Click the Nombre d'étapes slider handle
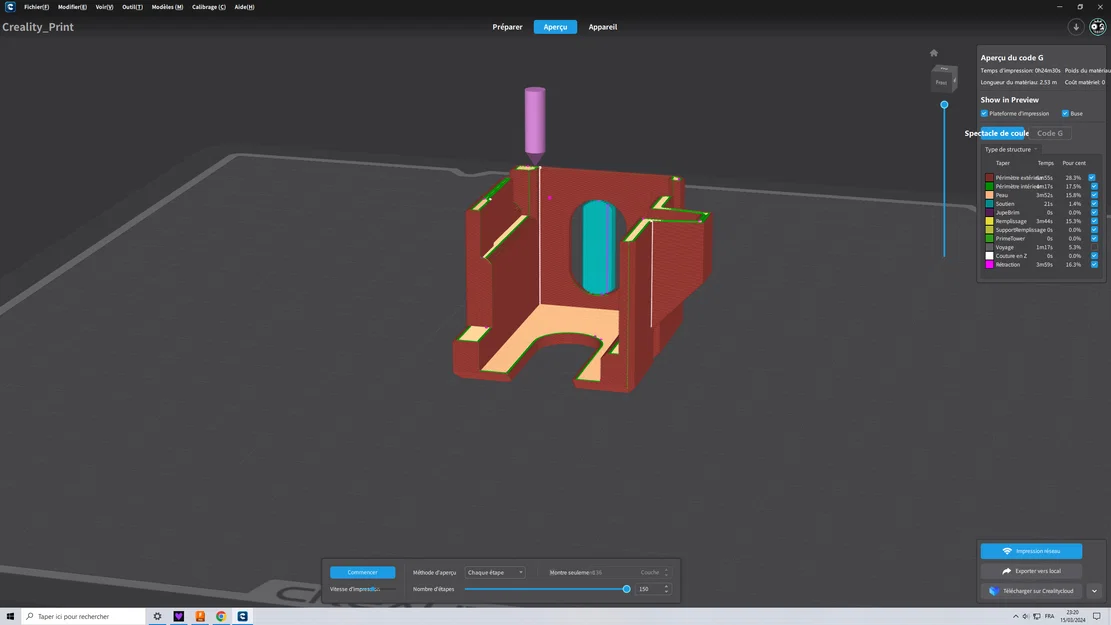This screenshot has height=625, width=1111. coord(627,589)
